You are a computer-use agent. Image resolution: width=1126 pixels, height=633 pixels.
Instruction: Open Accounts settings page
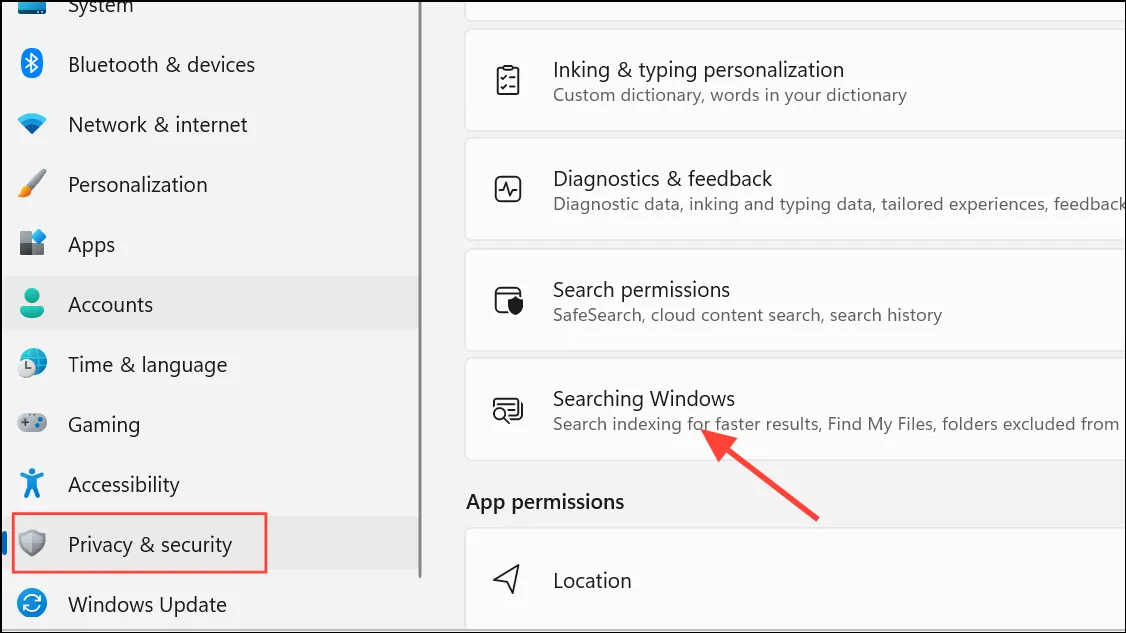coord(211,304)
